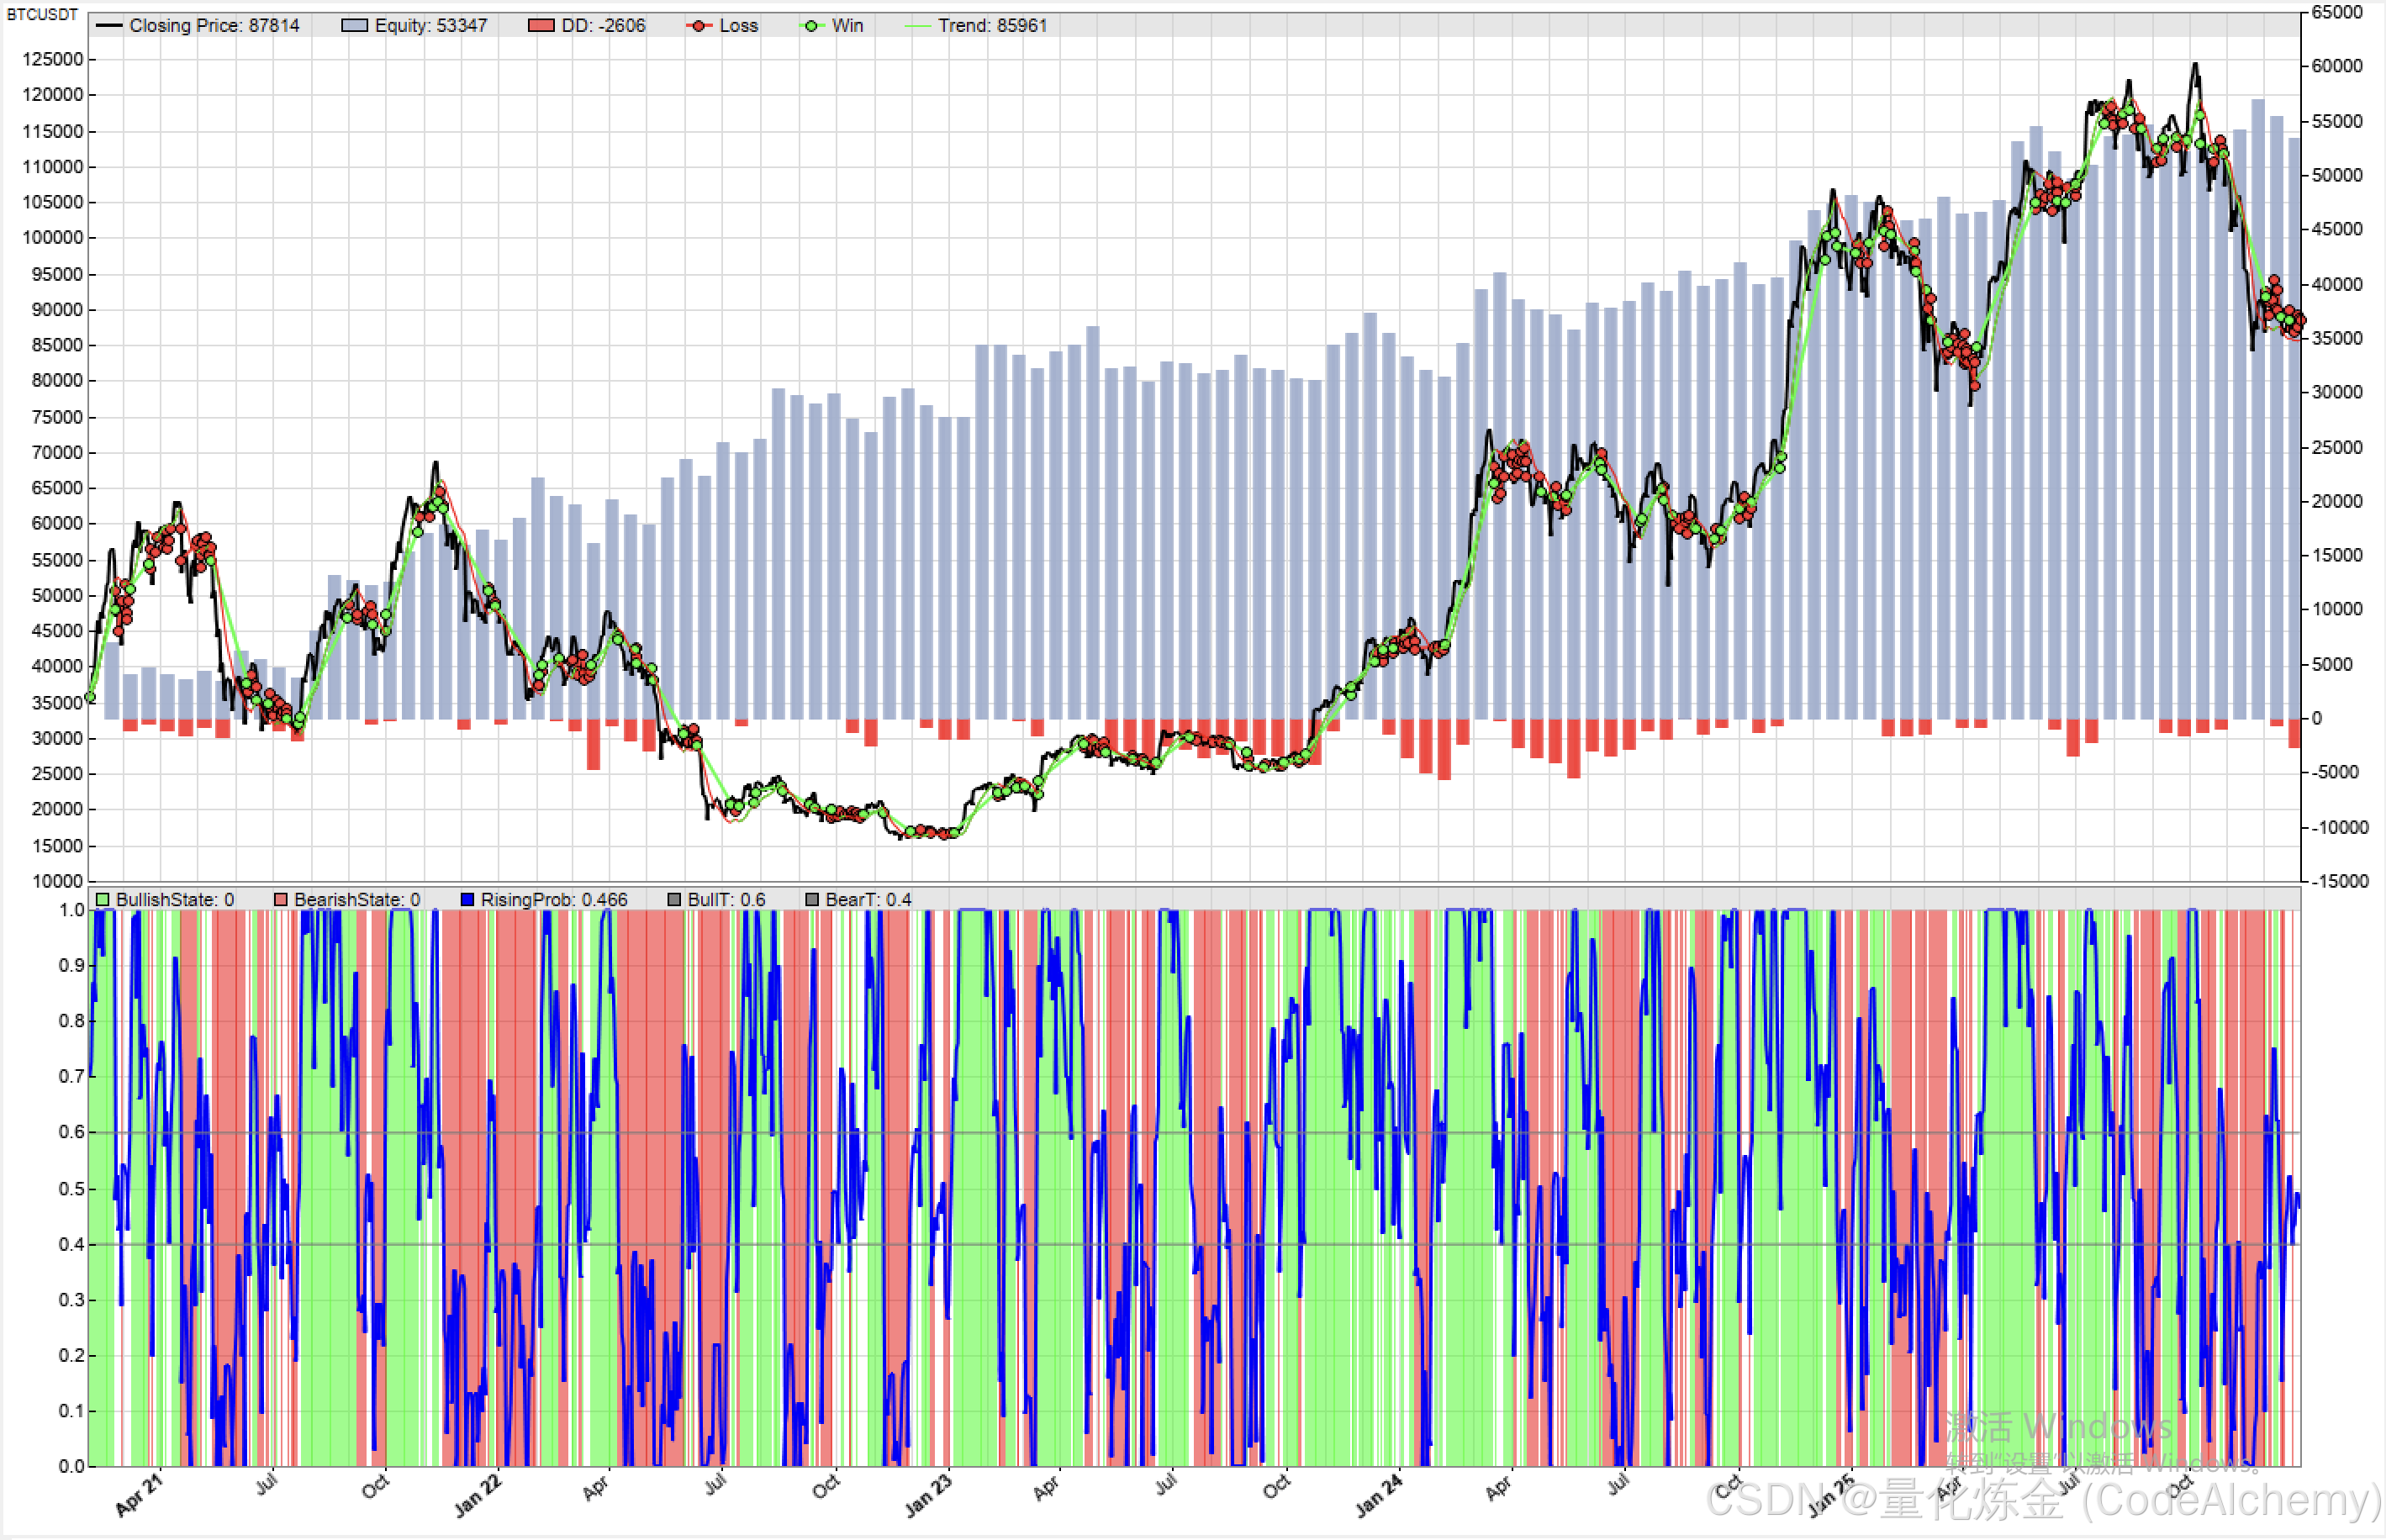The height and width of the screenshot is (1540, 2386).
Task: Click the 'Closing Price: 87814' legend text
Action: point(214,26)
